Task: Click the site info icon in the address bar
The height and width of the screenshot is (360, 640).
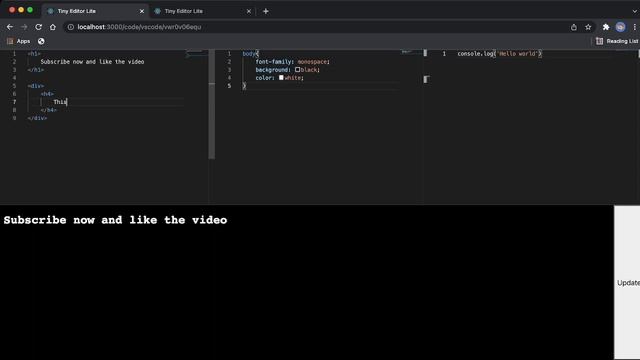Action: (x=71, y=27)
